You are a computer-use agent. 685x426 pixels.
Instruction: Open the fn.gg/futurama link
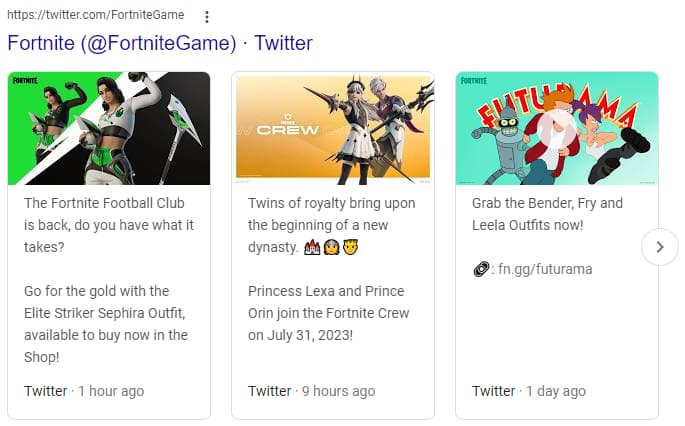click(x=540, y=269)
